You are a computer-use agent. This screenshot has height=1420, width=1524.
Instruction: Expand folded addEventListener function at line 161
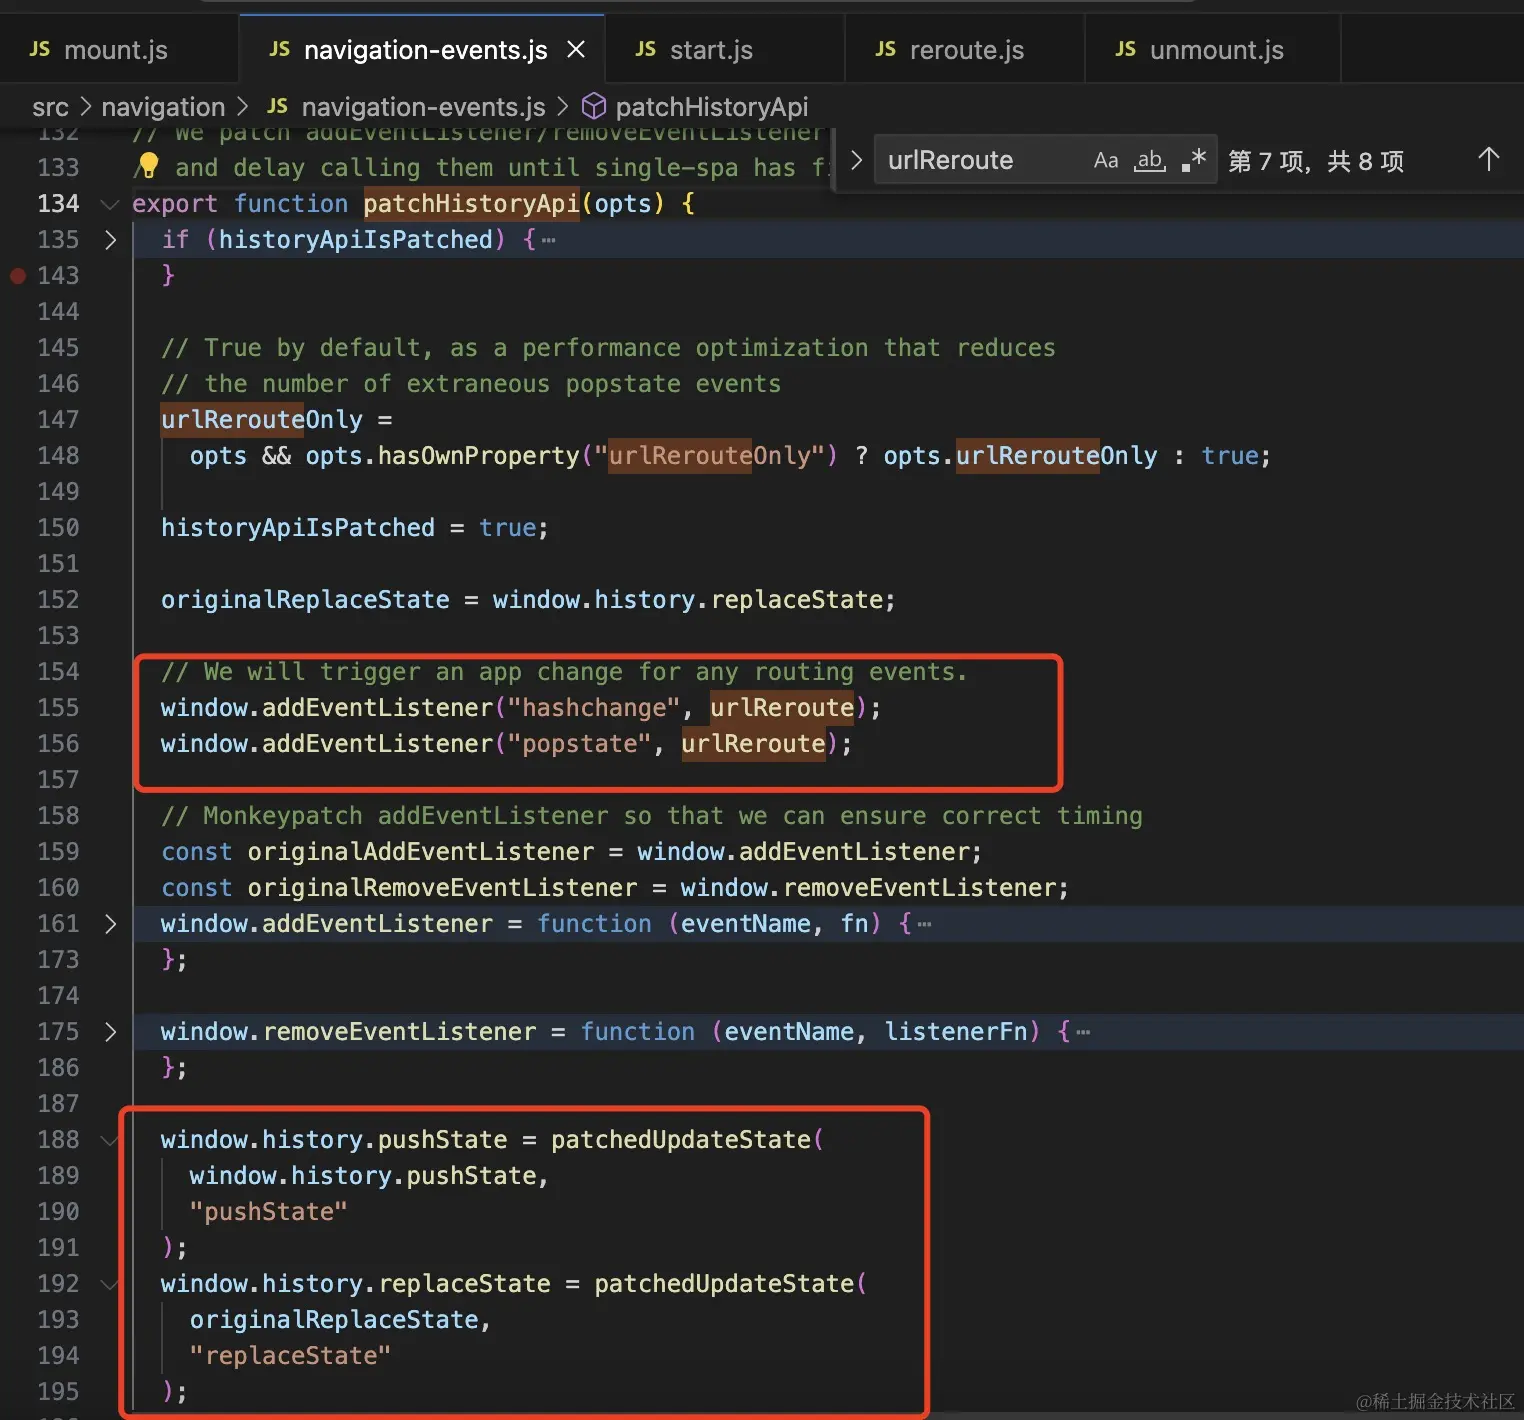[110, 924]
